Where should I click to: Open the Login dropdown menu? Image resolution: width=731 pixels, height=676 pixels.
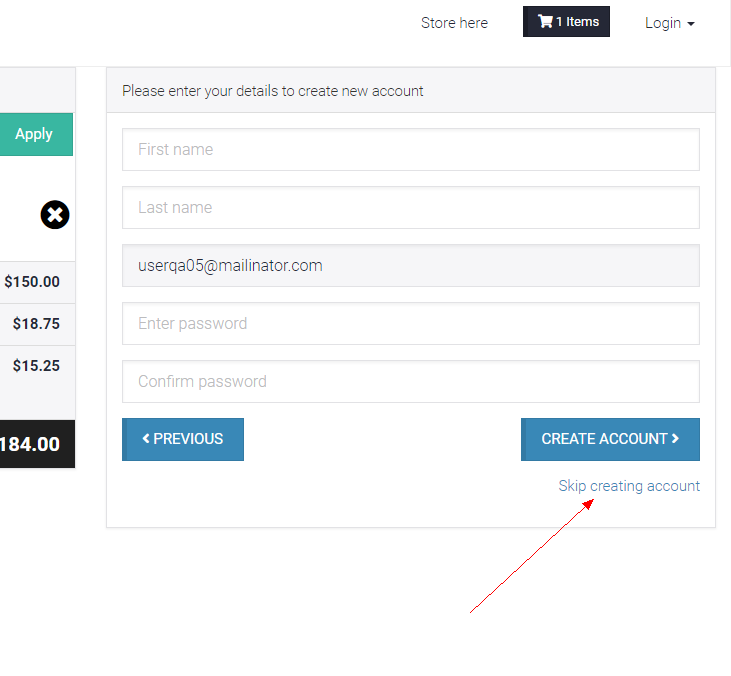coord(669,23)
